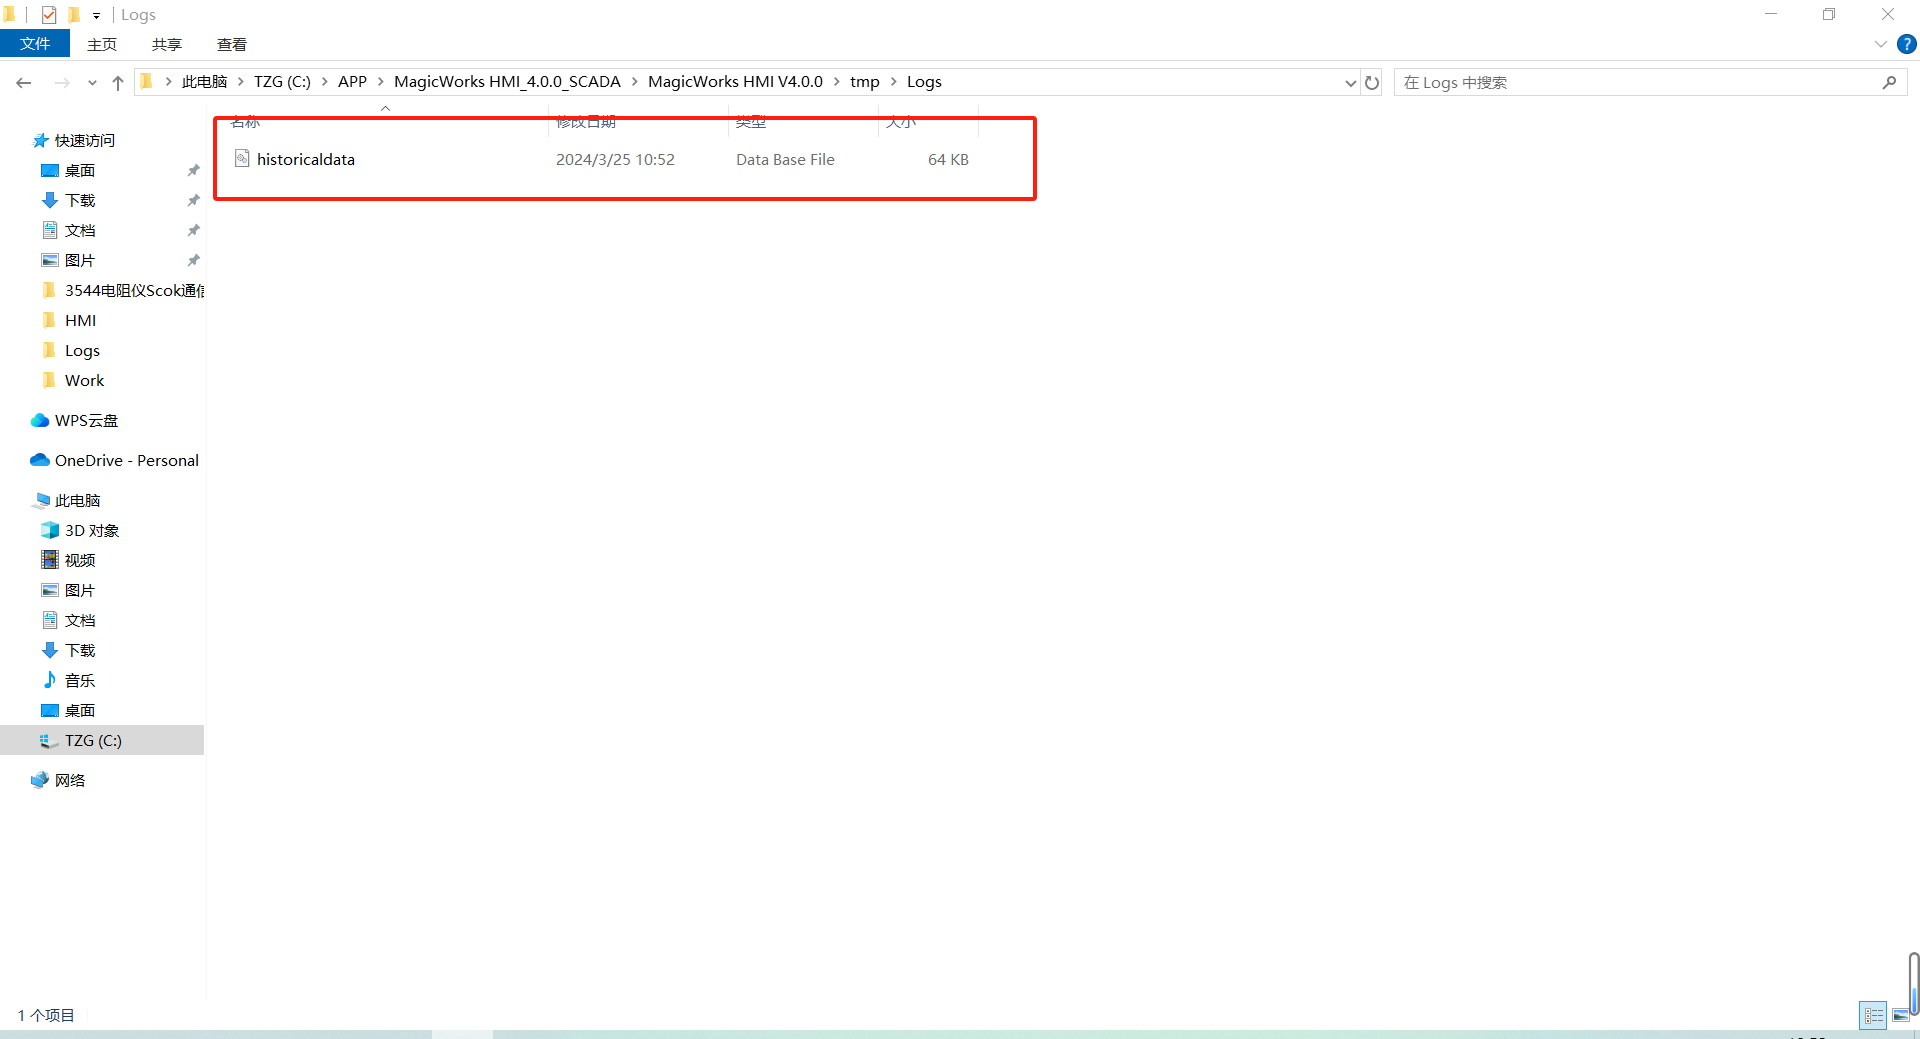Open 文档 under 此电脑
Image resolution: width=1920 pixels, height=1039 pixels.
coord(79,621)
